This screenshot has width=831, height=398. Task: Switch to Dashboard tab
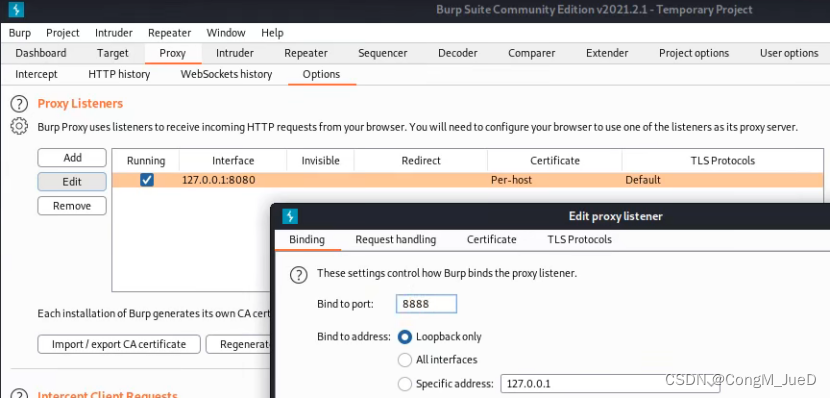pos(41,53)
